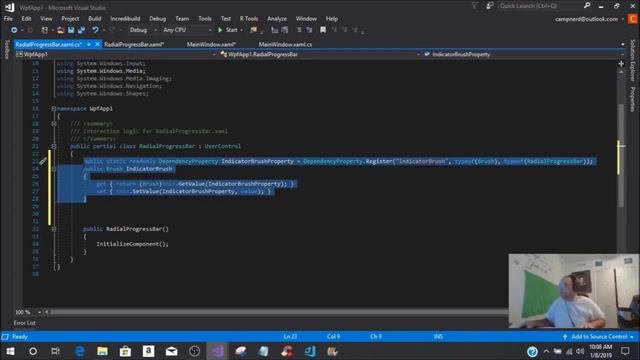Click the Open File folder icon

point(60,30)
